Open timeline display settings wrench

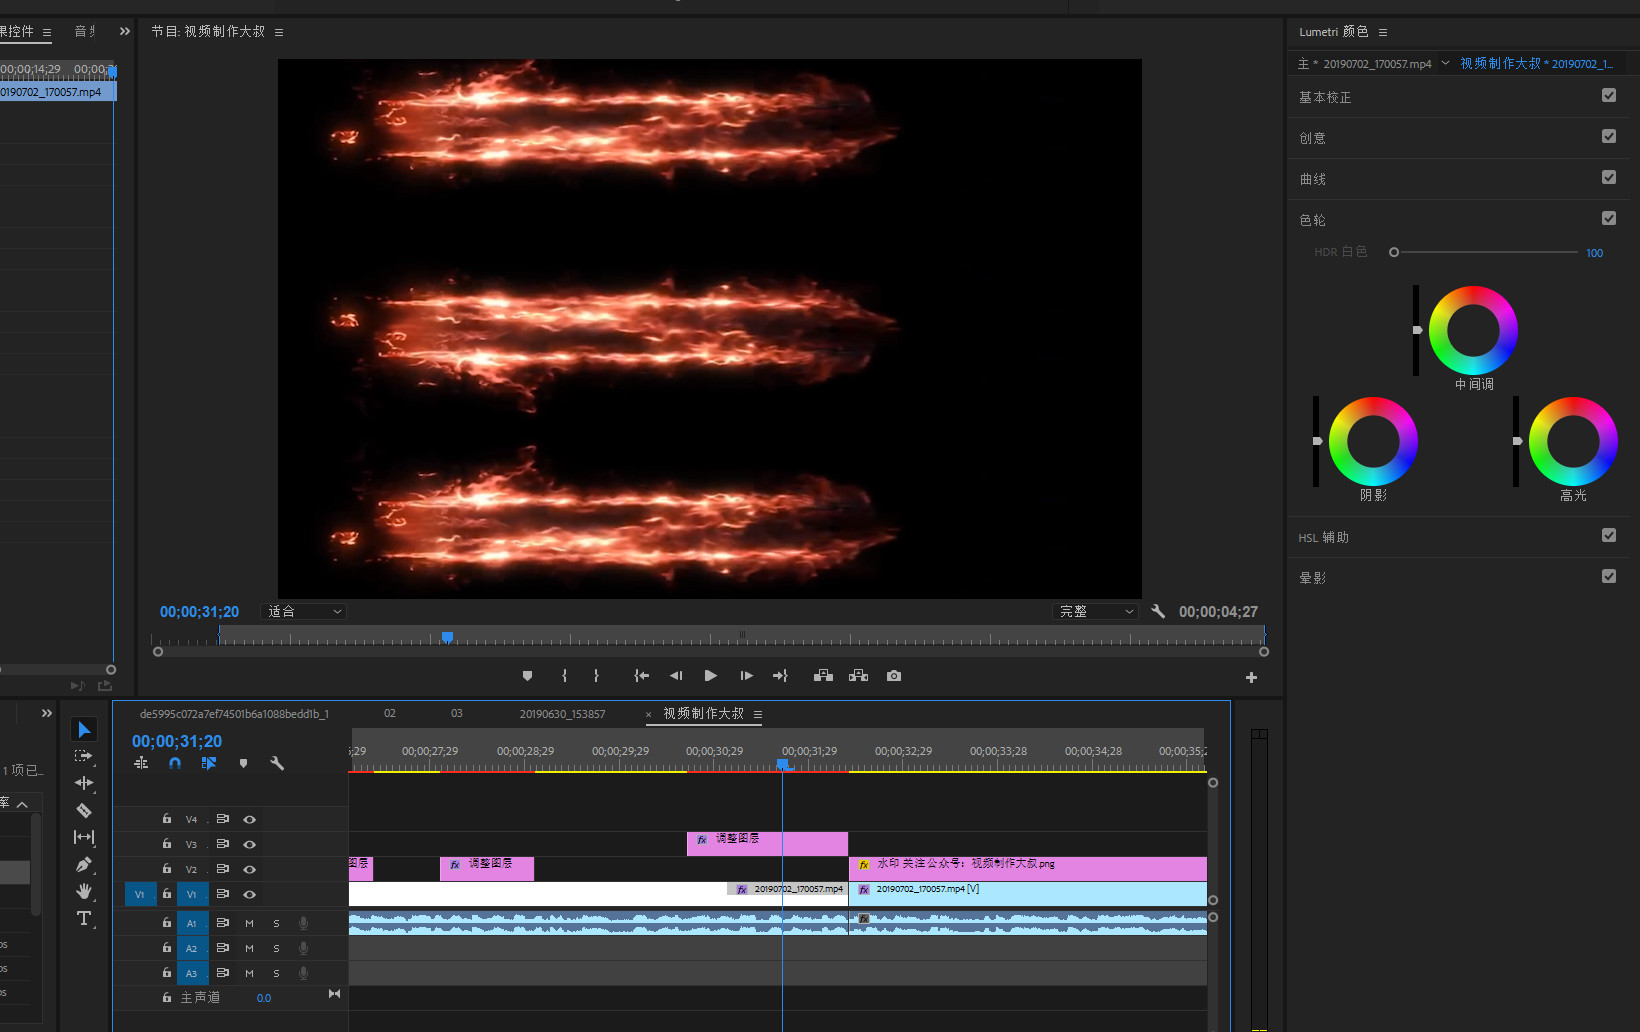coord(277,763)
